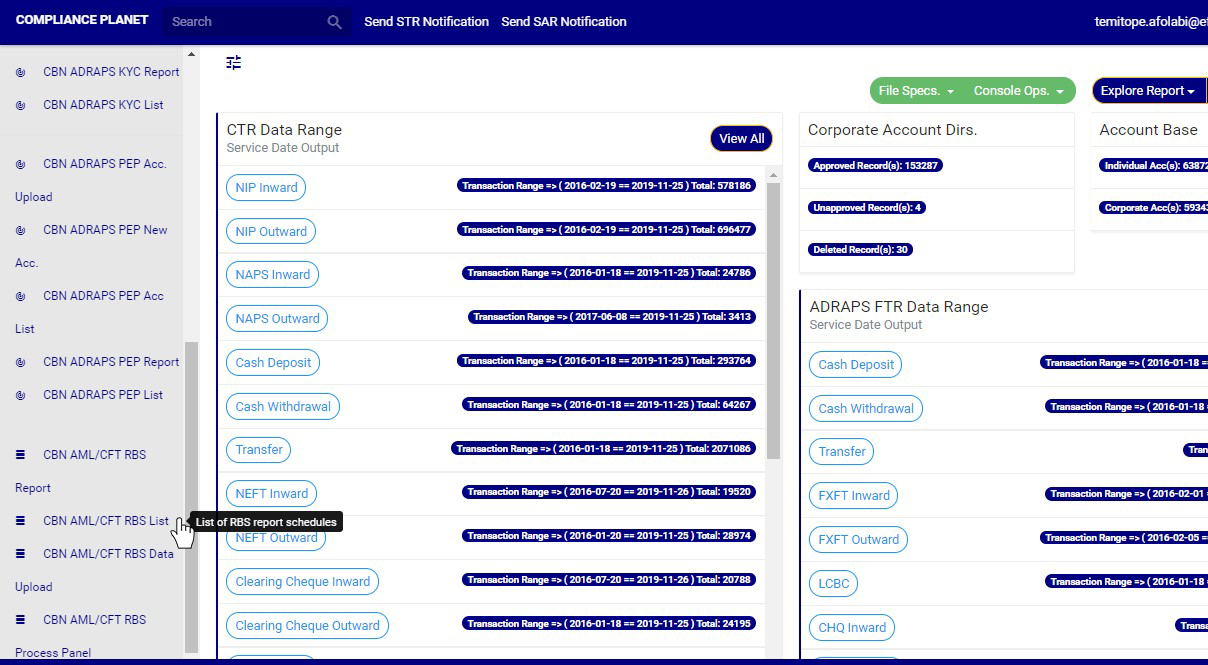Click the filter sliders icon
This screenshot has width=1208, height=665.
click(234, 63)
